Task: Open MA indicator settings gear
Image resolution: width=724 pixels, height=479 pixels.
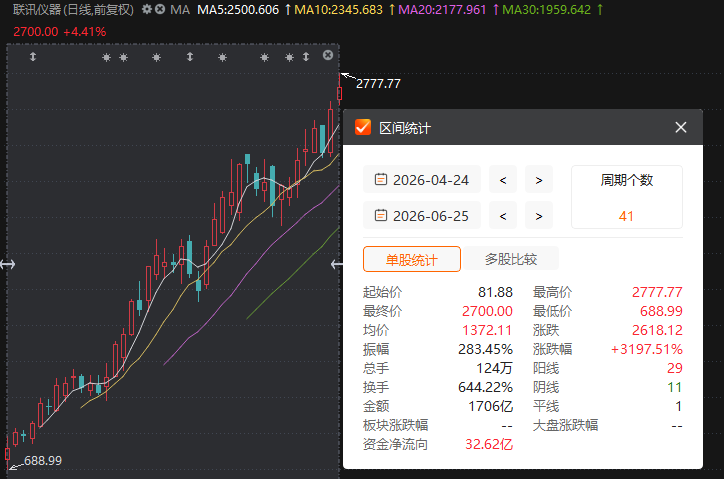Action: coord(146,9)
